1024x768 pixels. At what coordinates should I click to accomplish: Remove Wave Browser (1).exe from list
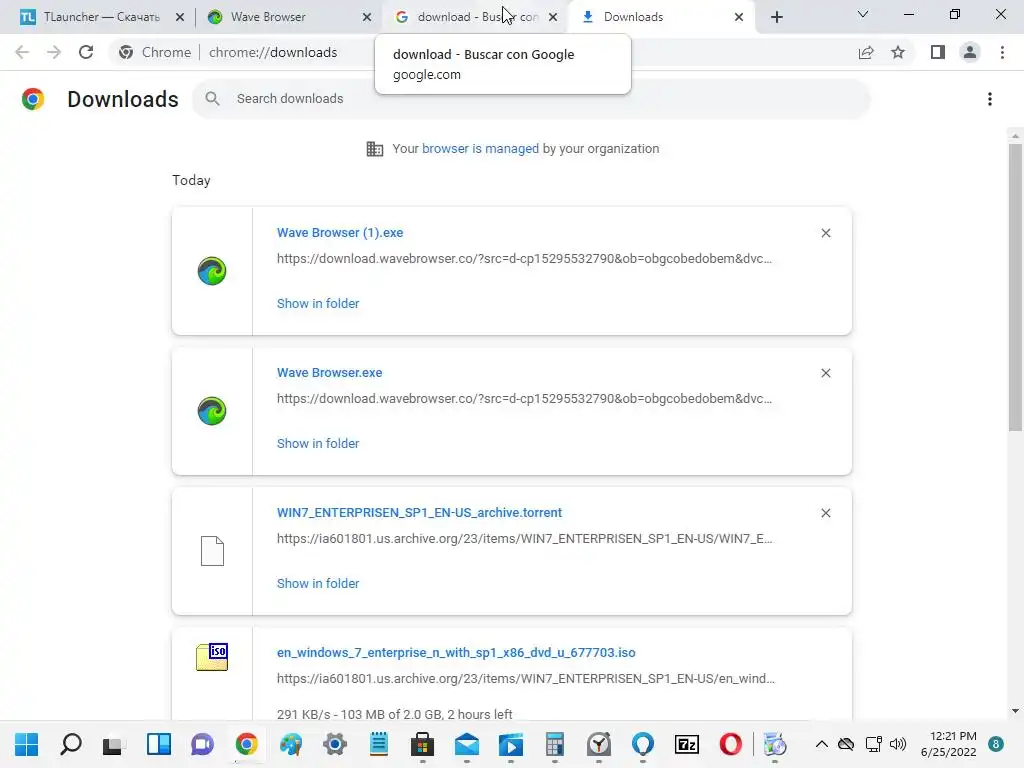click(825, 233)
